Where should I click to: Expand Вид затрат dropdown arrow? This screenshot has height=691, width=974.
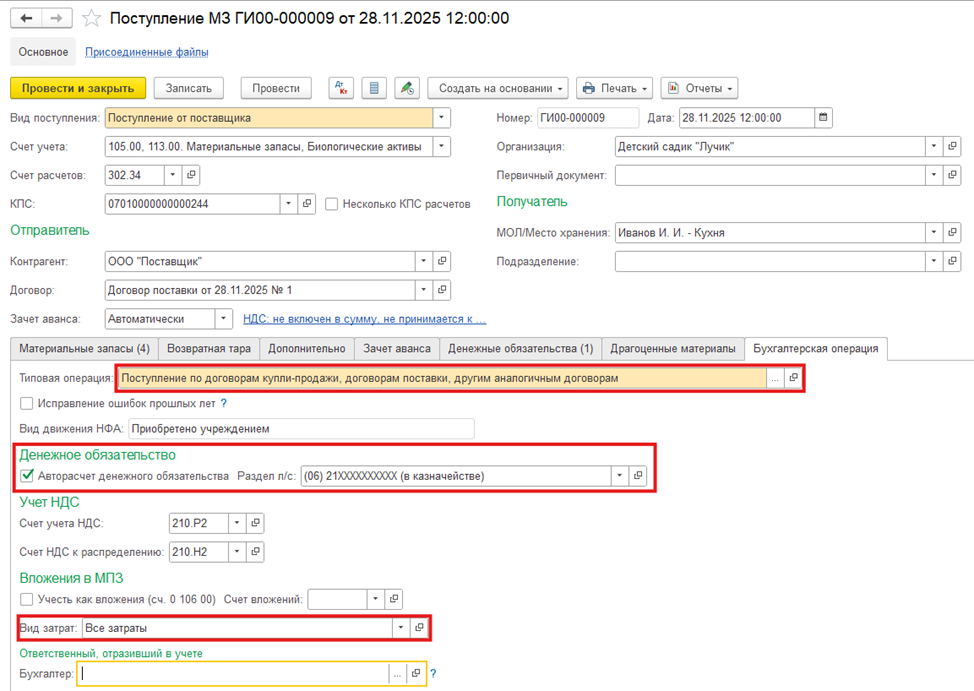(x=401, y=628)
